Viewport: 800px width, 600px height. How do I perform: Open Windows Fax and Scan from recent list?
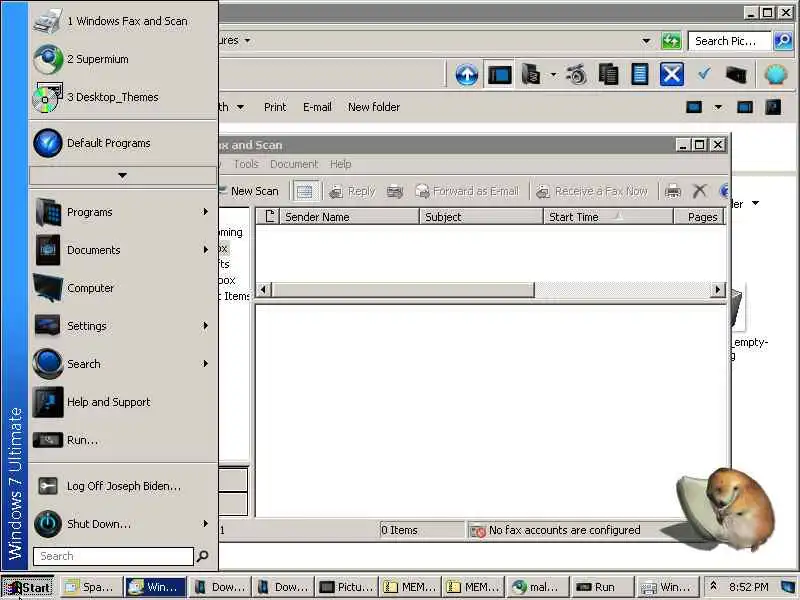123,21
